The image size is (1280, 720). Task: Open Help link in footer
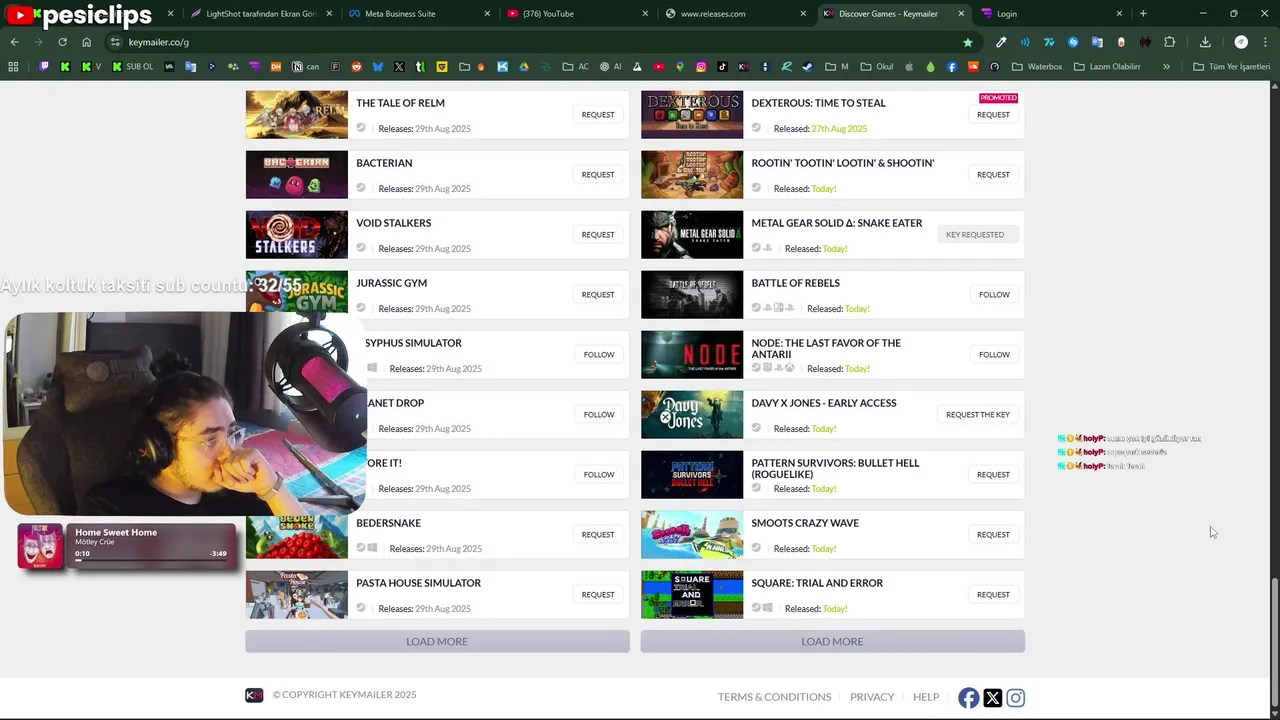926,697
